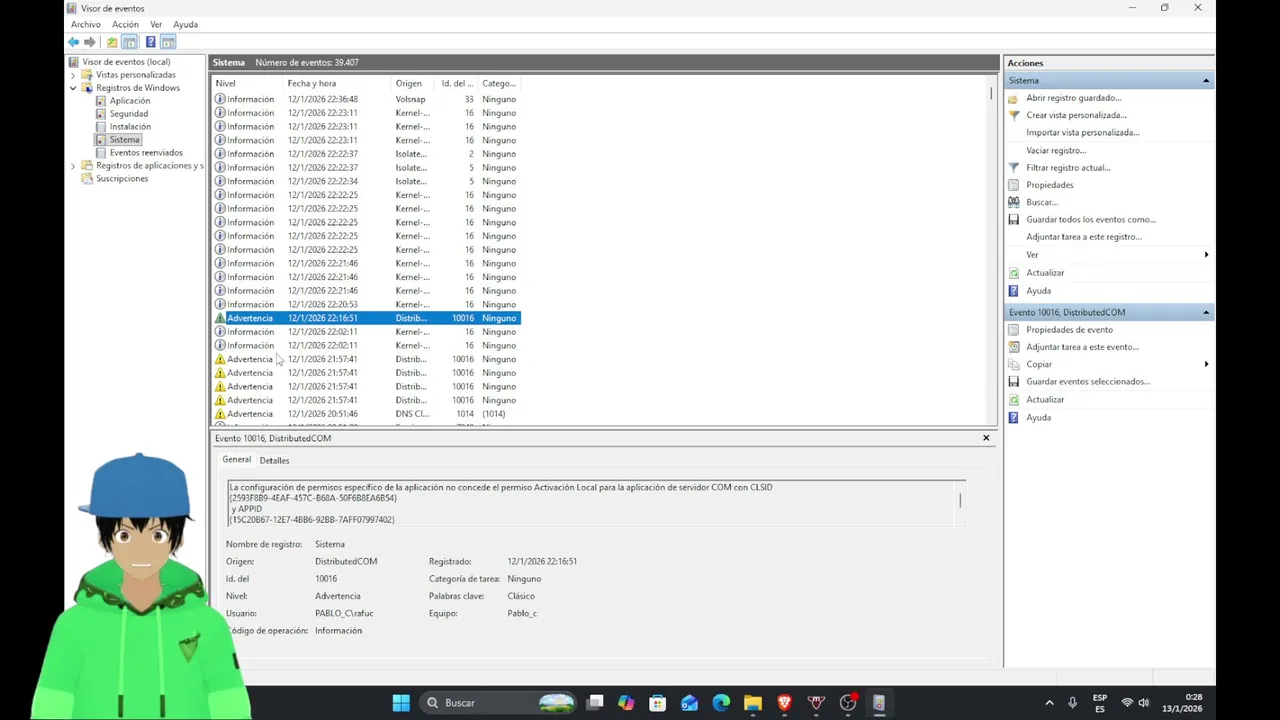Select the Instalación log
This screenshot has height=720, width=1280.
click(x=130, y=127)
